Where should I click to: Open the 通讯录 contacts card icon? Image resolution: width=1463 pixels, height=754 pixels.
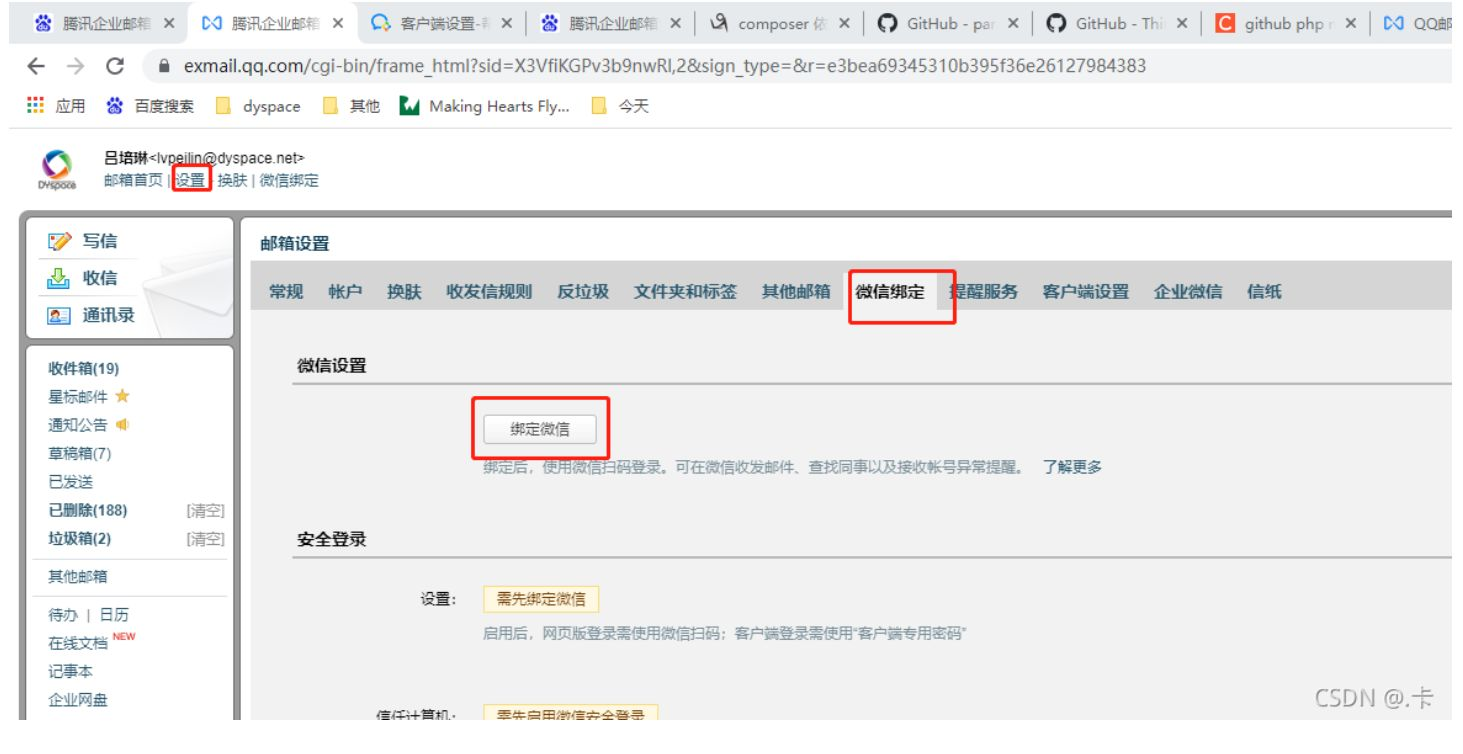point(60,316)
